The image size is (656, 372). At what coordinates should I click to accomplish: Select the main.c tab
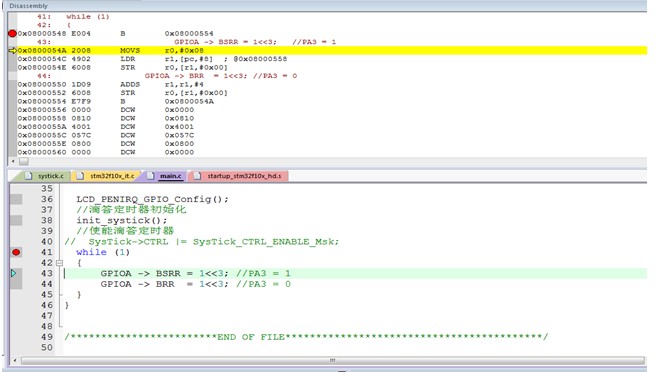click(x=166, y=176)
